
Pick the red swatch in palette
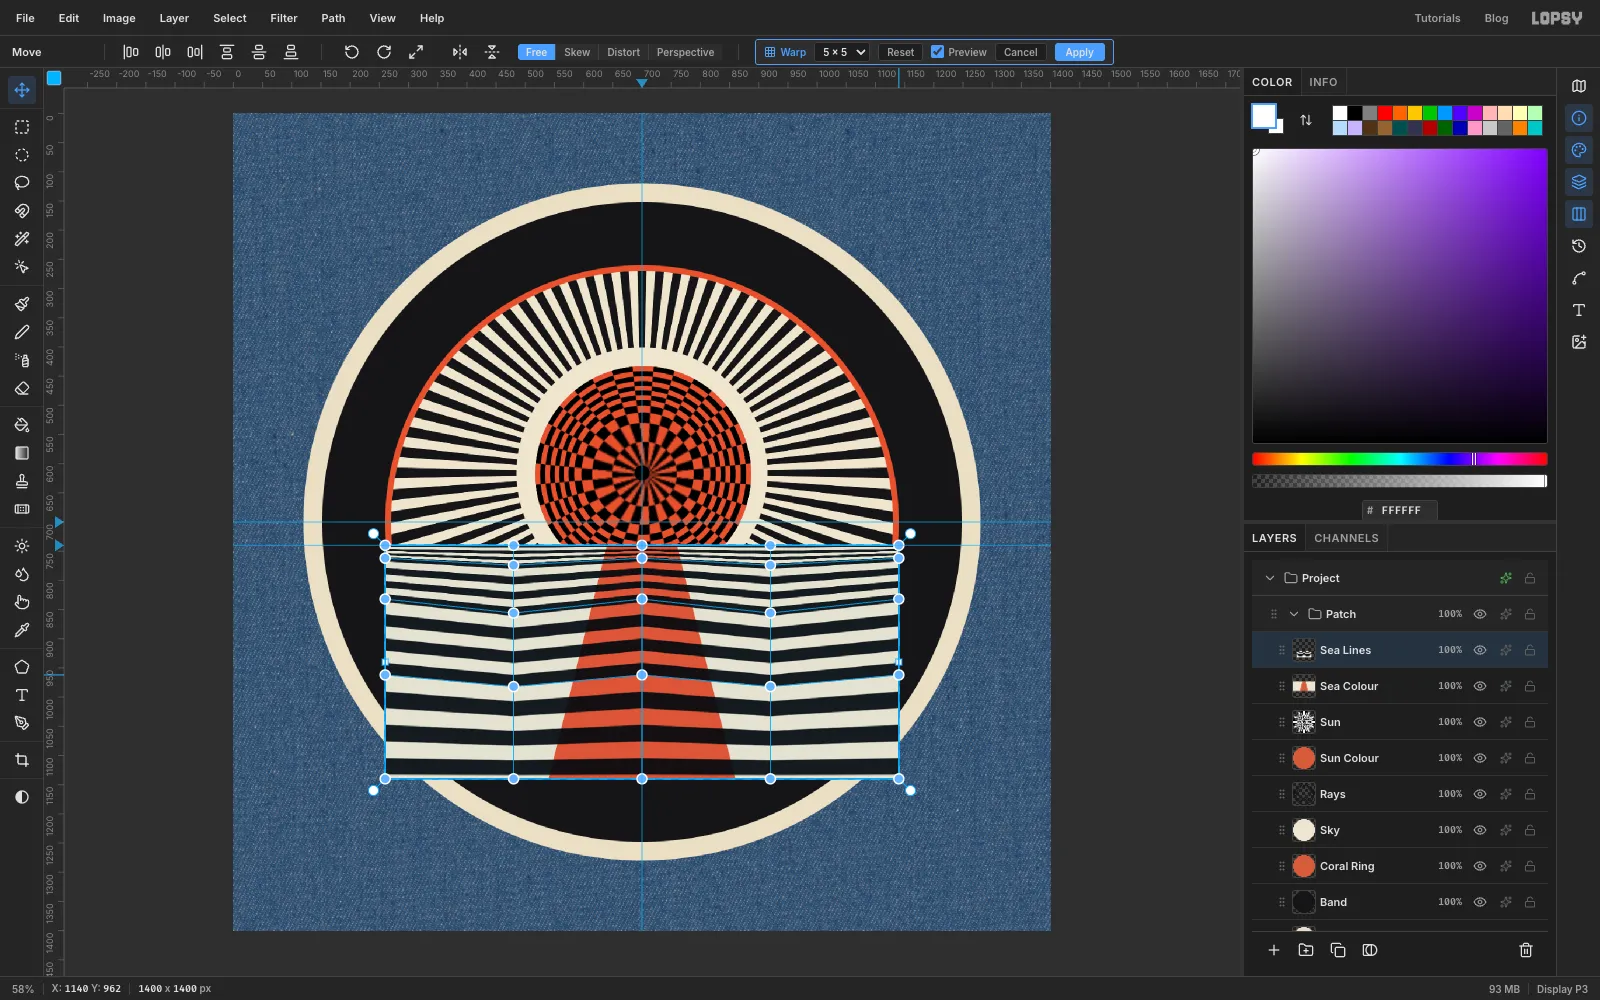pos(1384,113)
